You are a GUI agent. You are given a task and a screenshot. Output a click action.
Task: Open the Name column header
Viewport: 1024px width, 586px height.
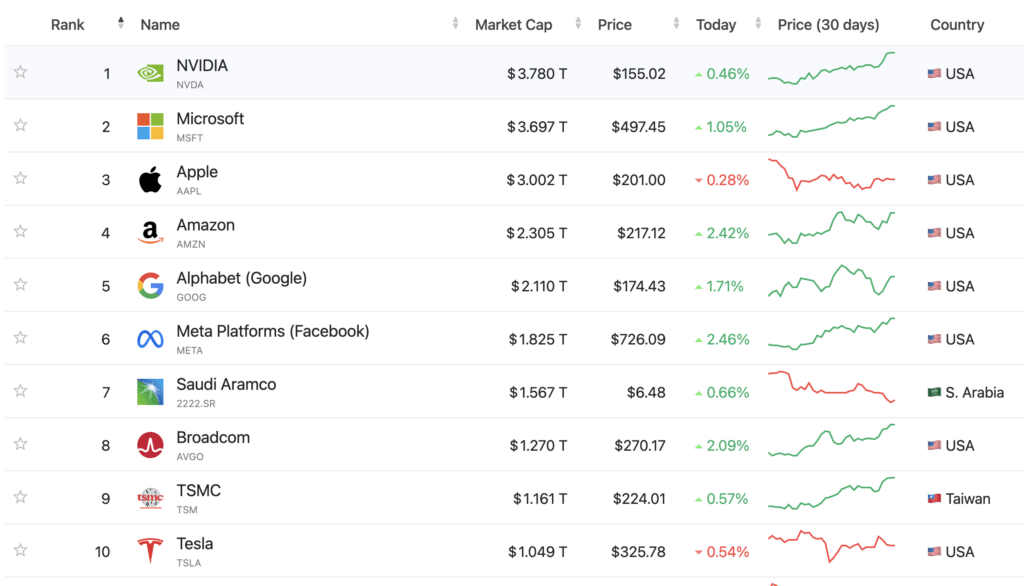click(x=162, y=24)
